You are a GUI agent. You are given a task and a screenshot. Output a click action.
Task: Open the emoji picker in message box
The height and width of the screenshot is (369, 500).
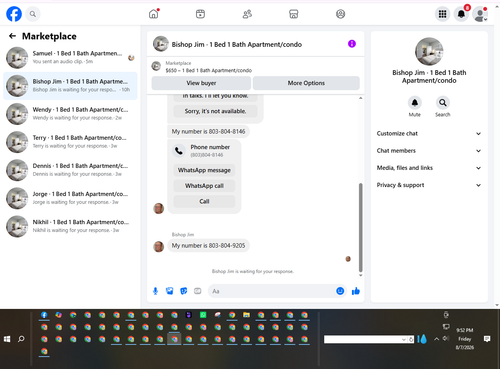tap(340, 291)
